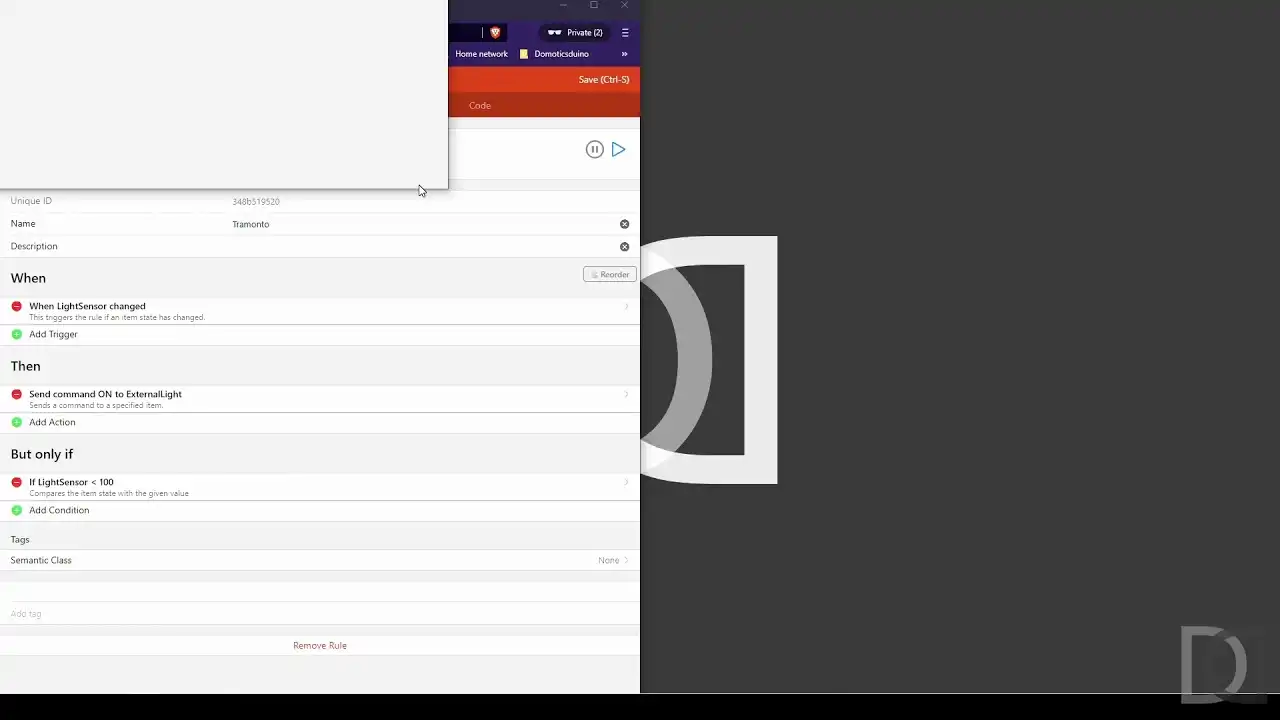Image resolution: width=1280 pixels, height=720 pixels.
Task: Clear the Name field with its X icon
Action: tap(624, 224)
